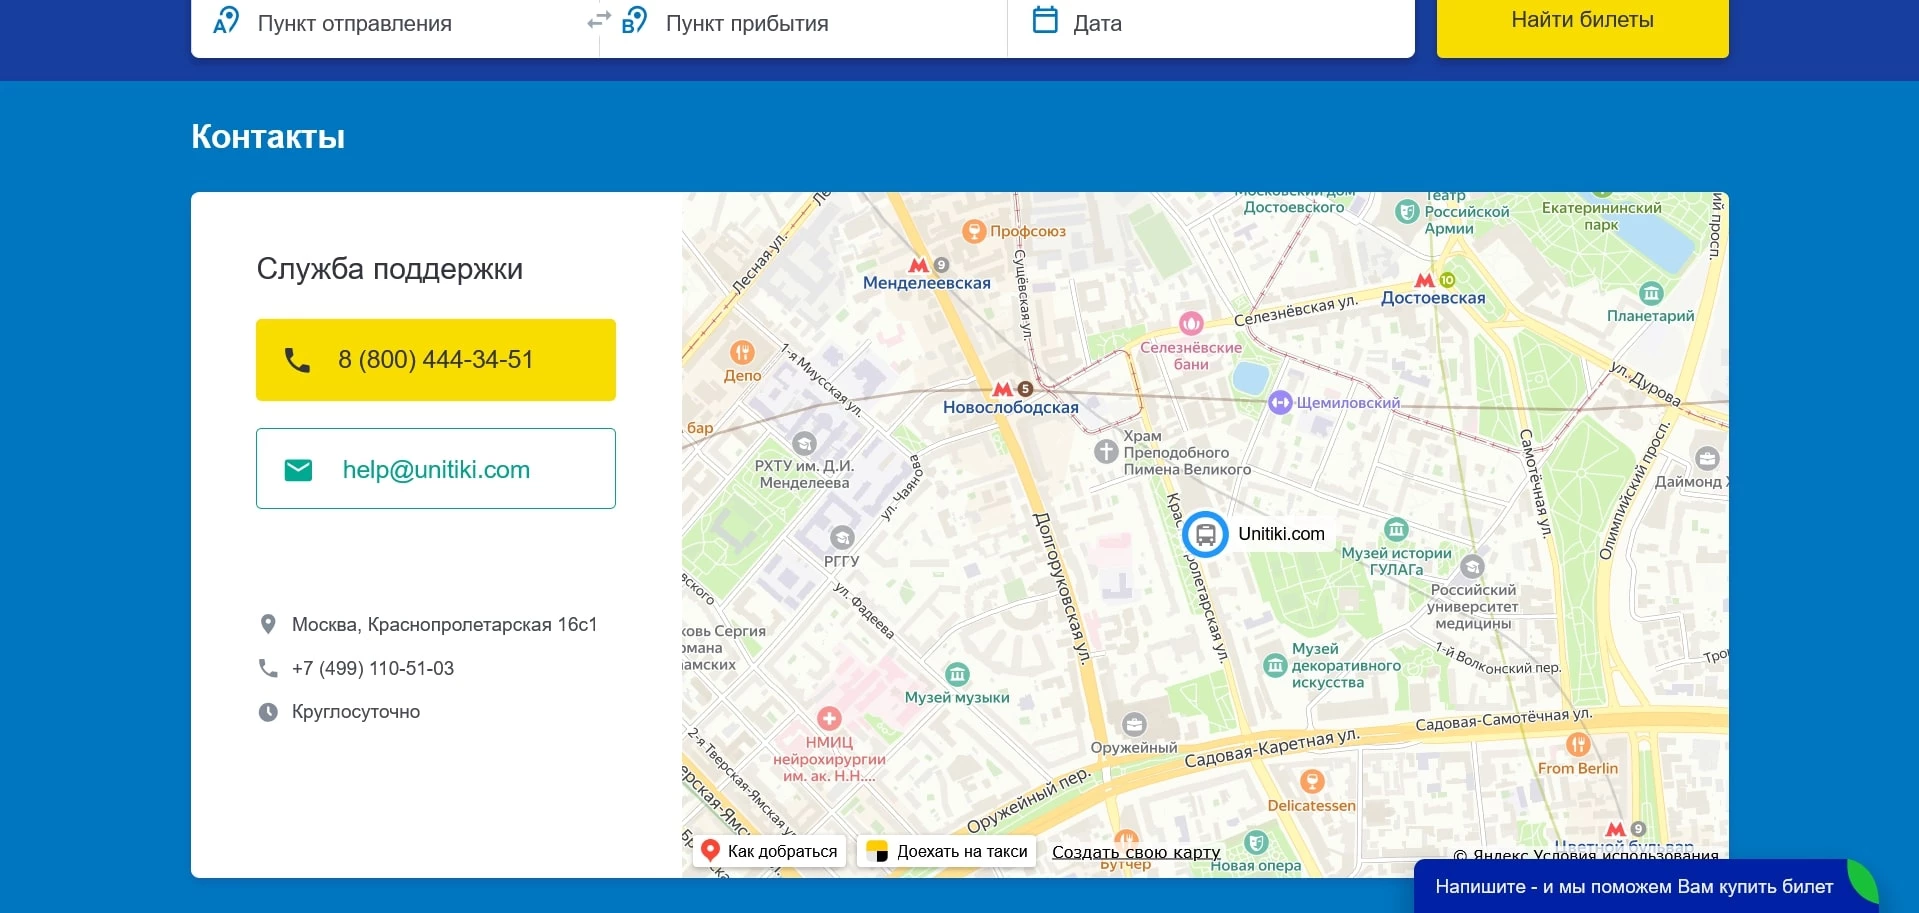This screenshot has width=1919, height=913.
Task: Click the Менделеевская metro station icon
Action: tap(918, 265)
